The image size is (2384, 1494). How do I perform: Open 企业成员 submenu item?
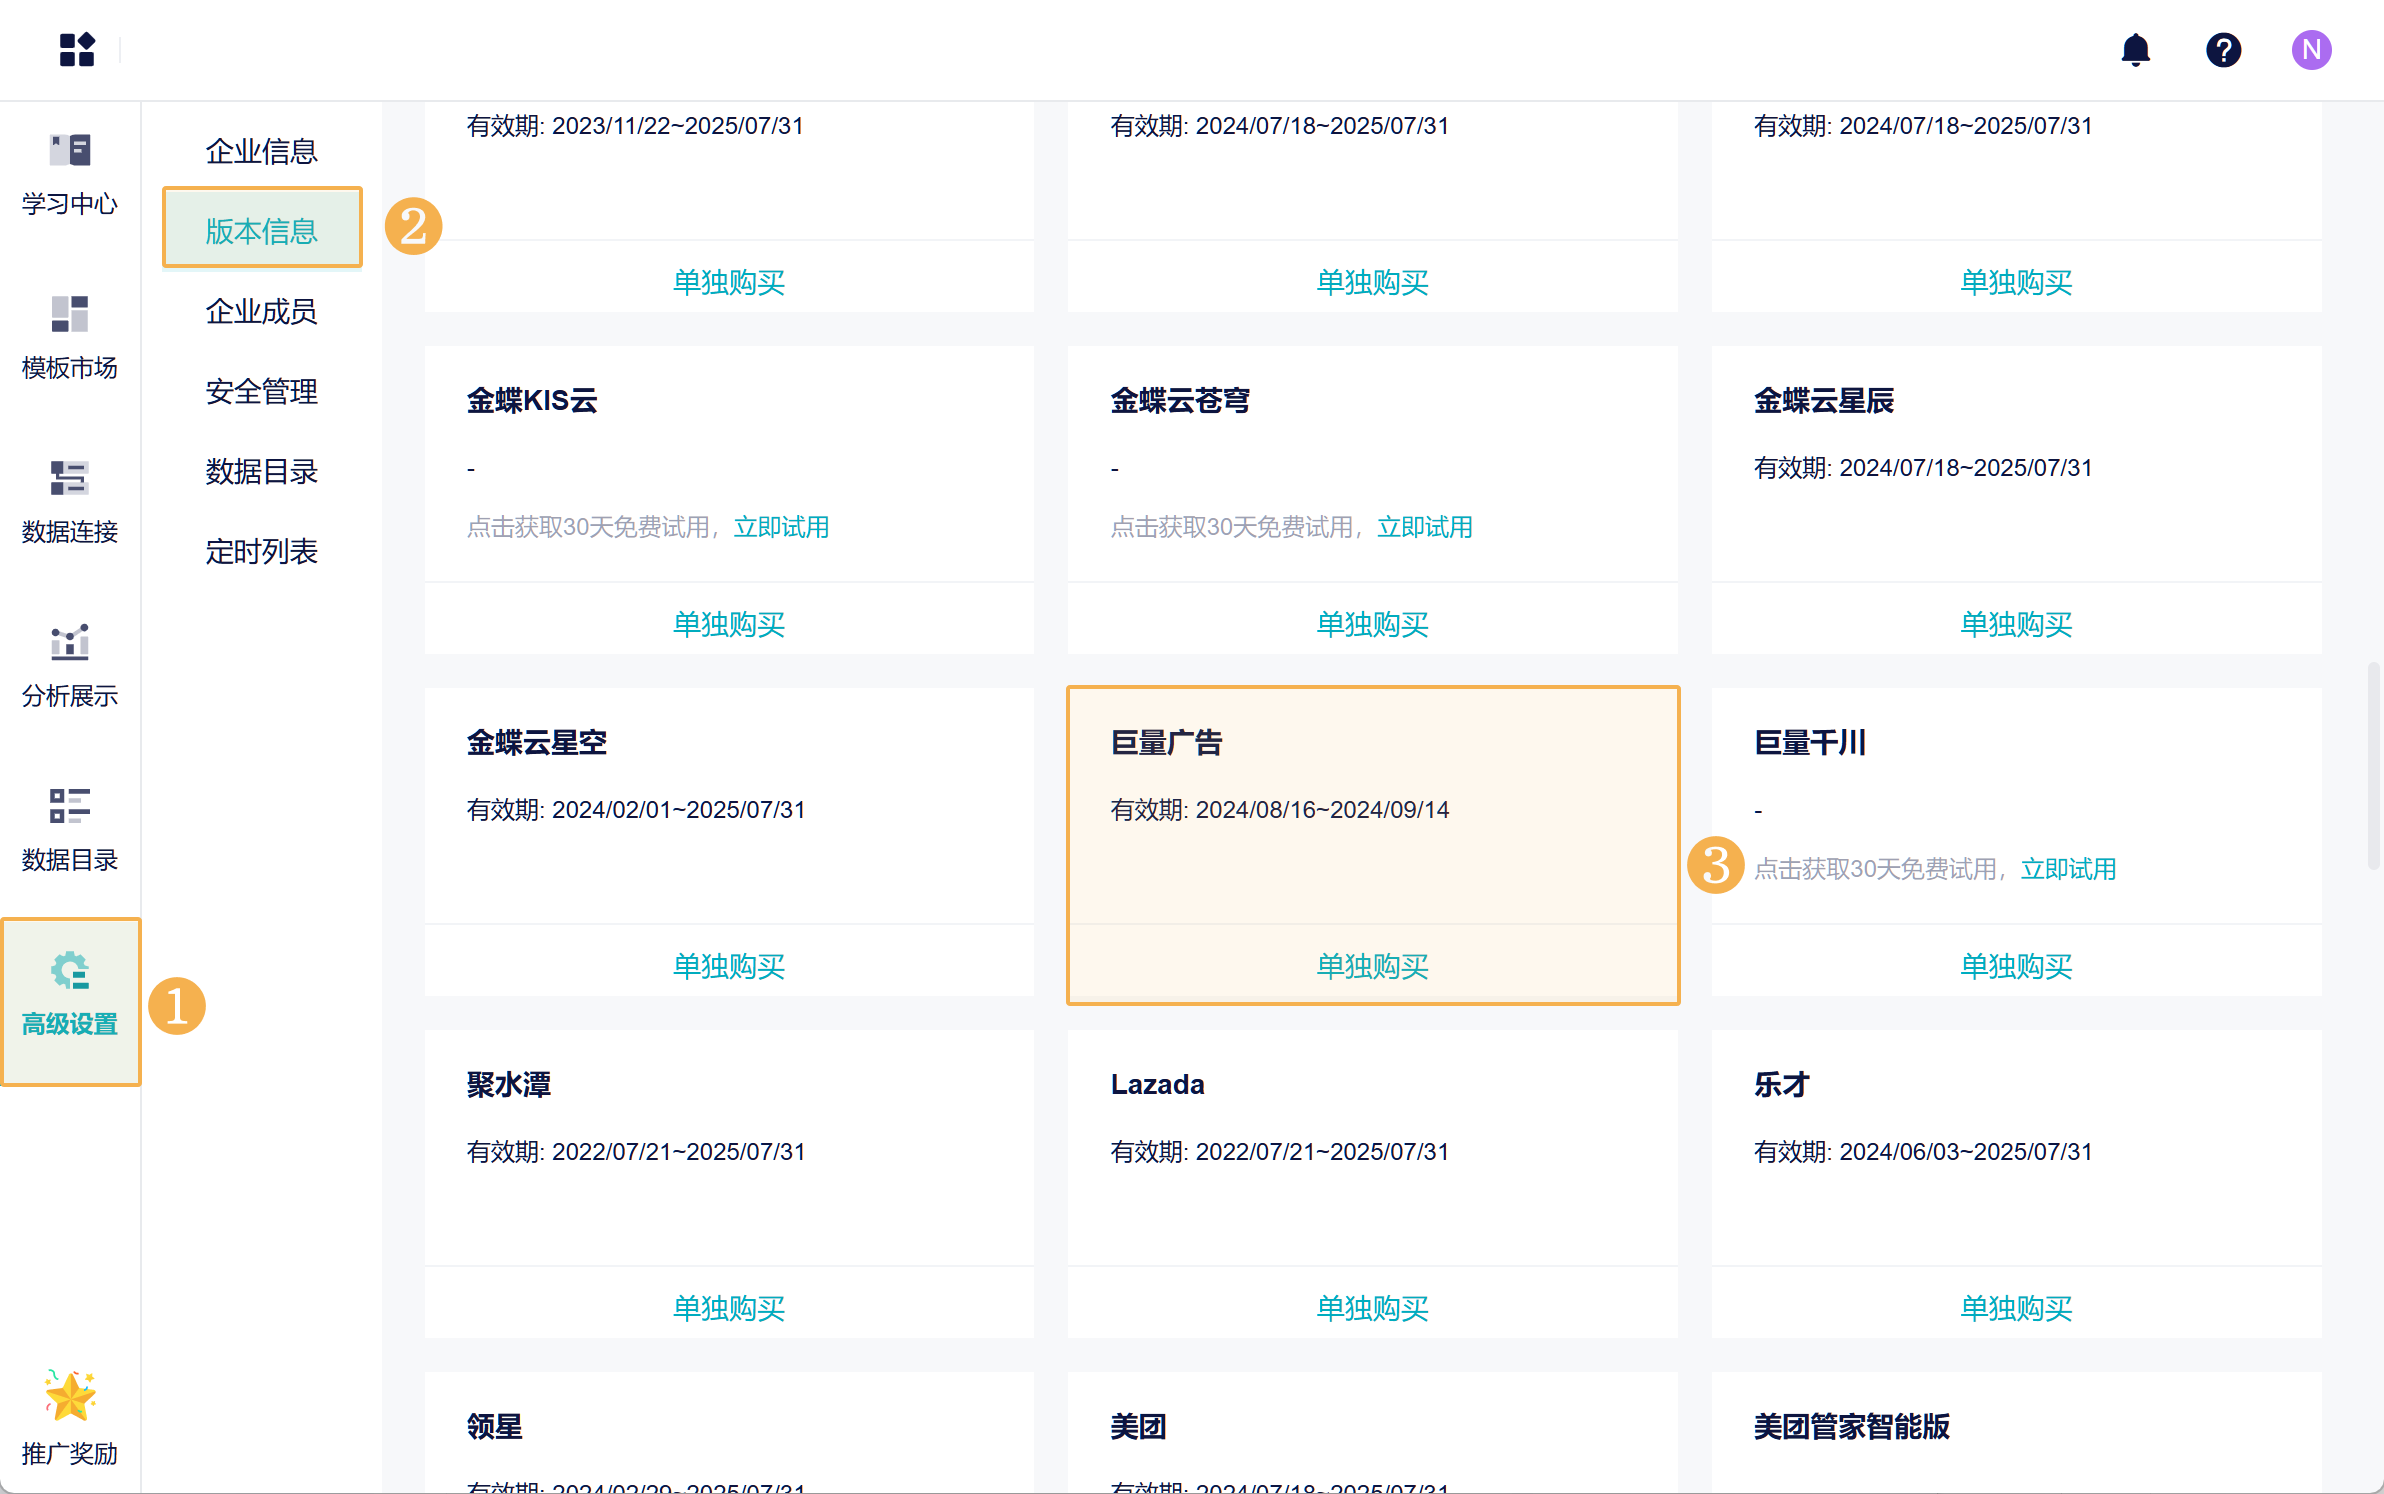pos(261,311)
